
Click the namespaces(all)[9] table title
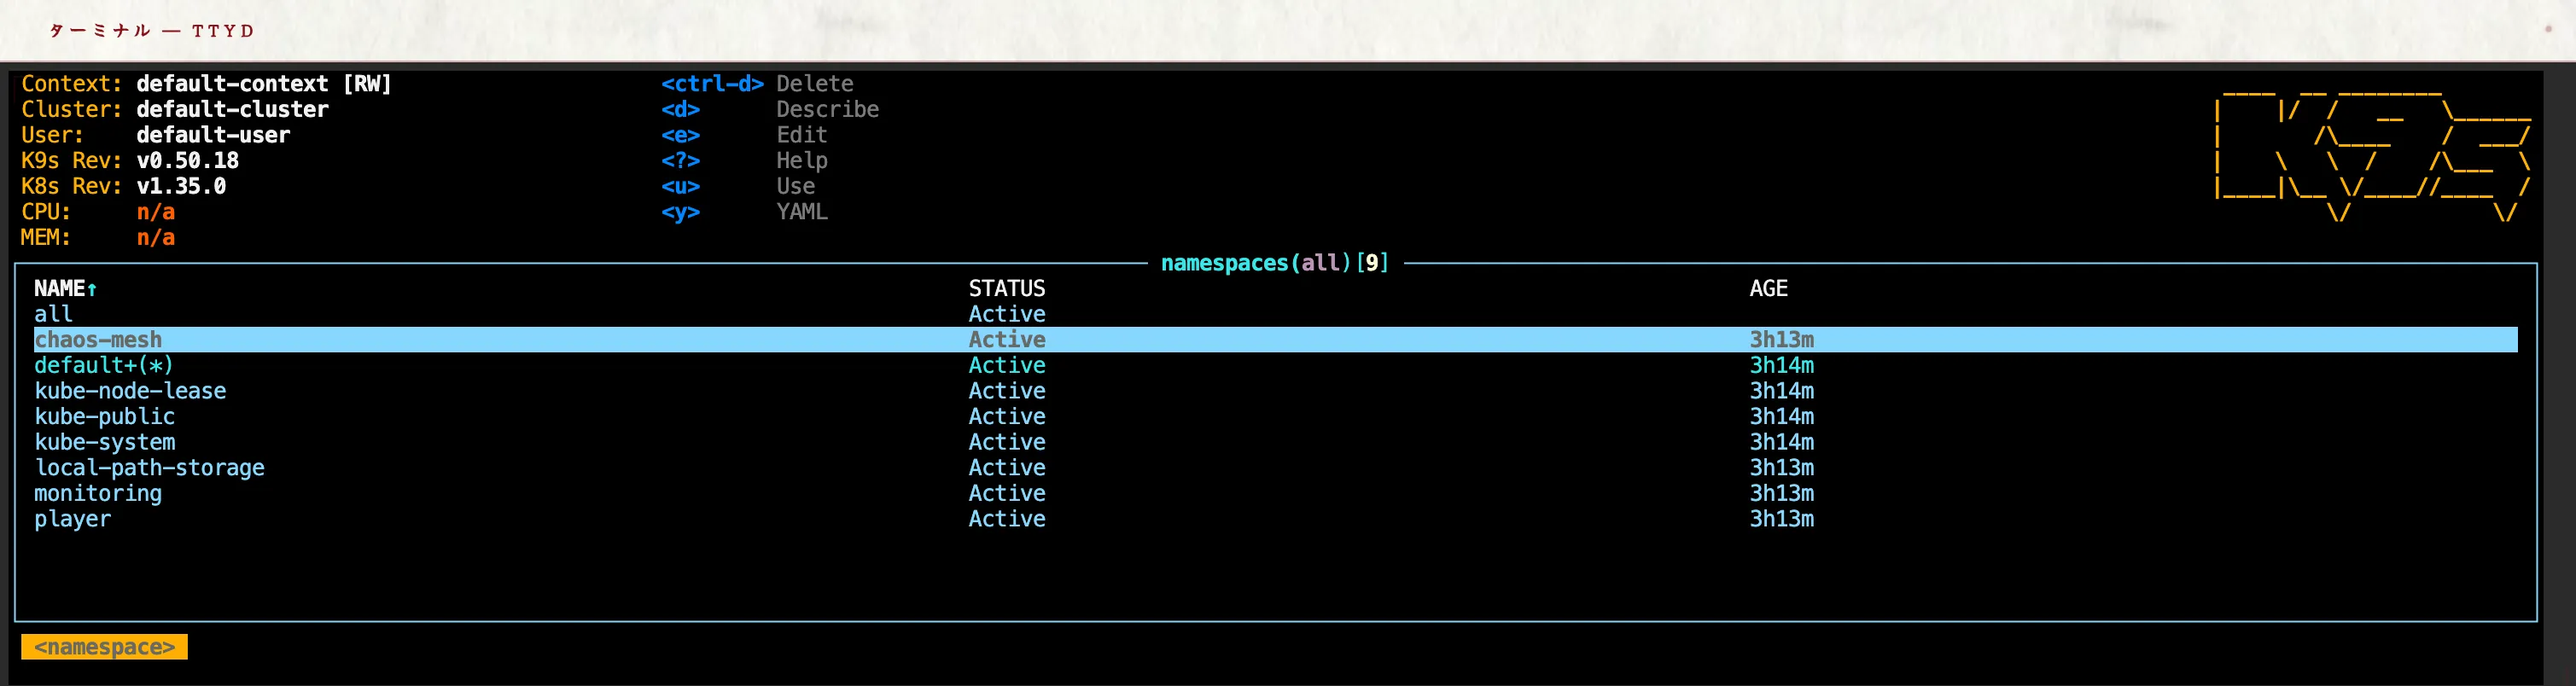(x=1274, y=263)
